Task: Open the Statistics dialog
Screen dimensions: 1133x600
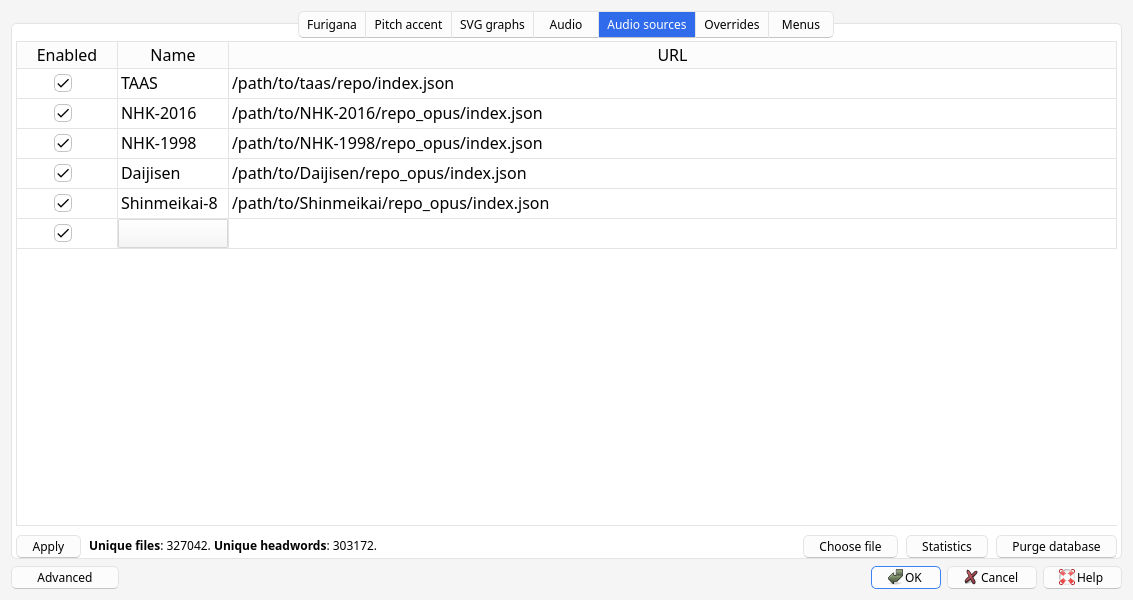Action: 946,546
